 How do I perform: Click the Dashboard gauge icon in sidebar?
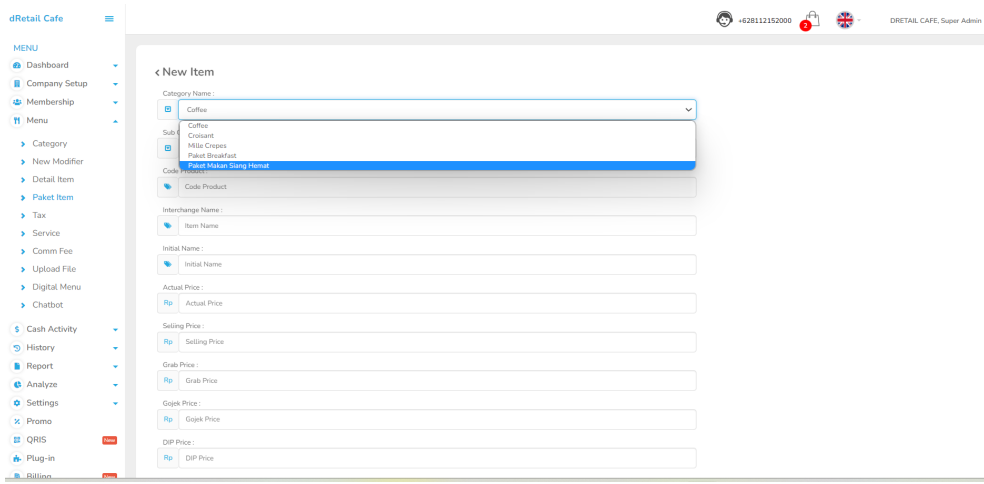[x=17, y=65]
